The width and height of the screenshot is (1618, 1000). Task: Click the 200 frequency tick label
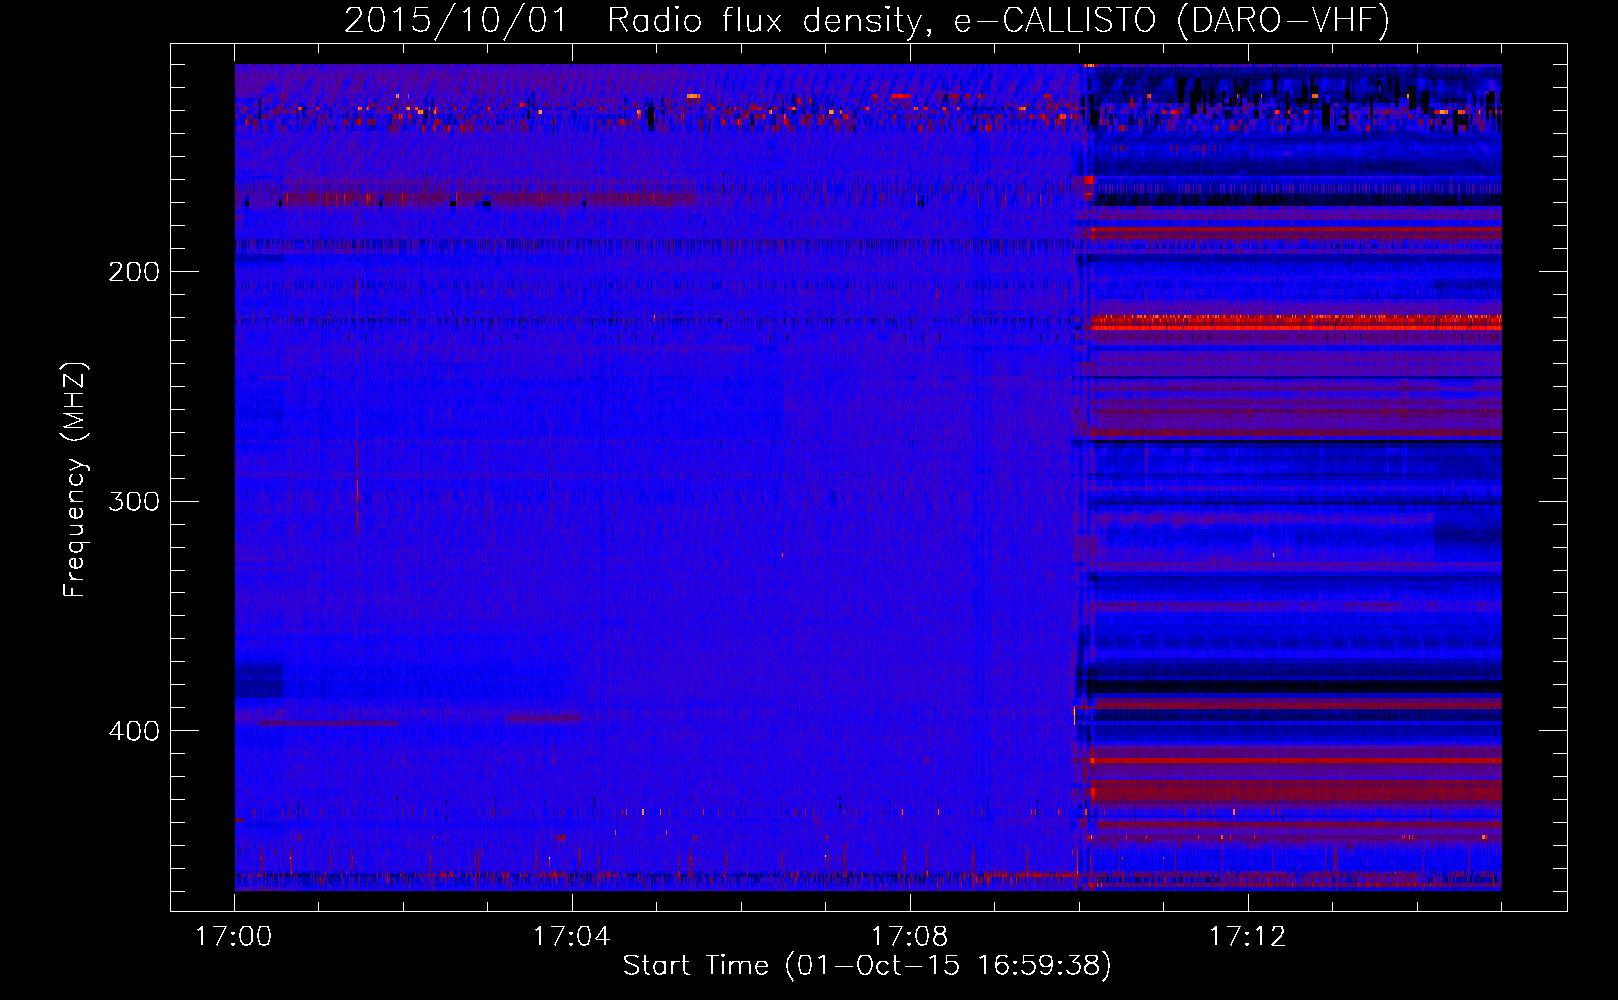(134, 272)
